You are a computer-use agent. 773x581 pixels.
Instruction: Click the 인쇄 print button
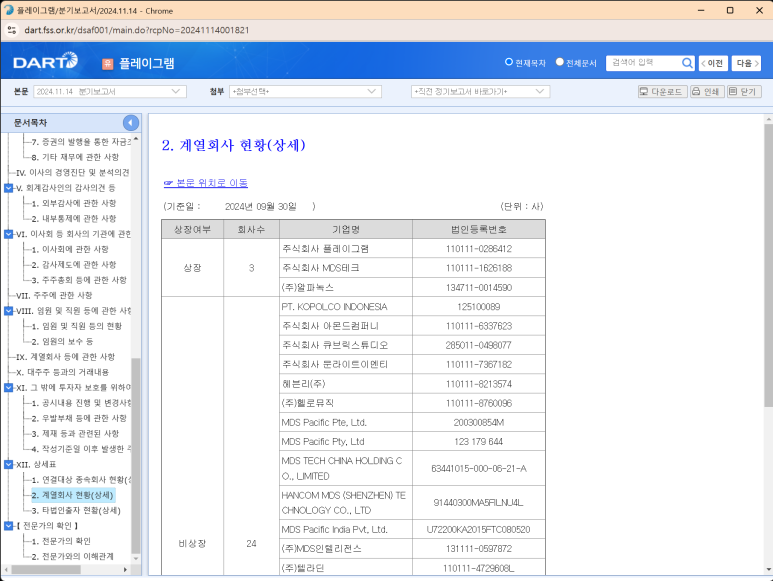click(706, 92)
